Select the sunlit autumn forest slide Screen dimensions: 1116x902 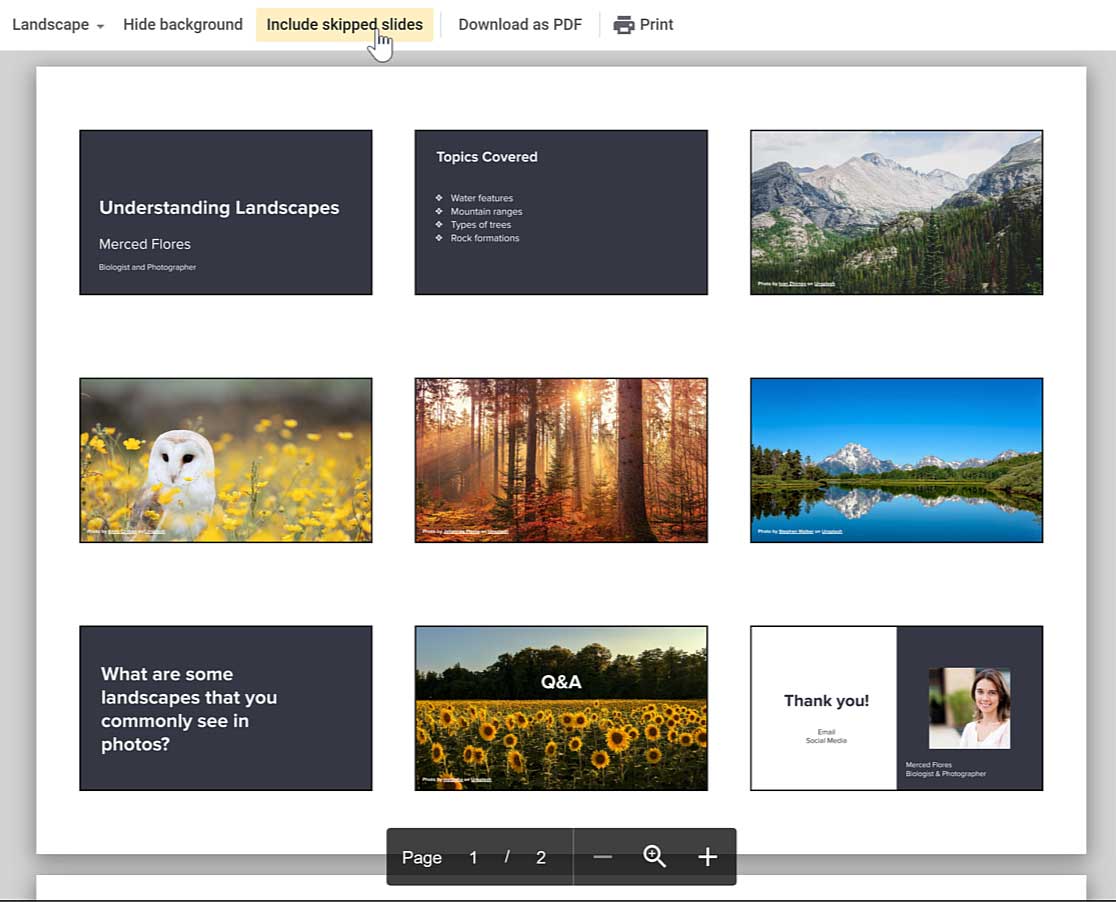561,460
